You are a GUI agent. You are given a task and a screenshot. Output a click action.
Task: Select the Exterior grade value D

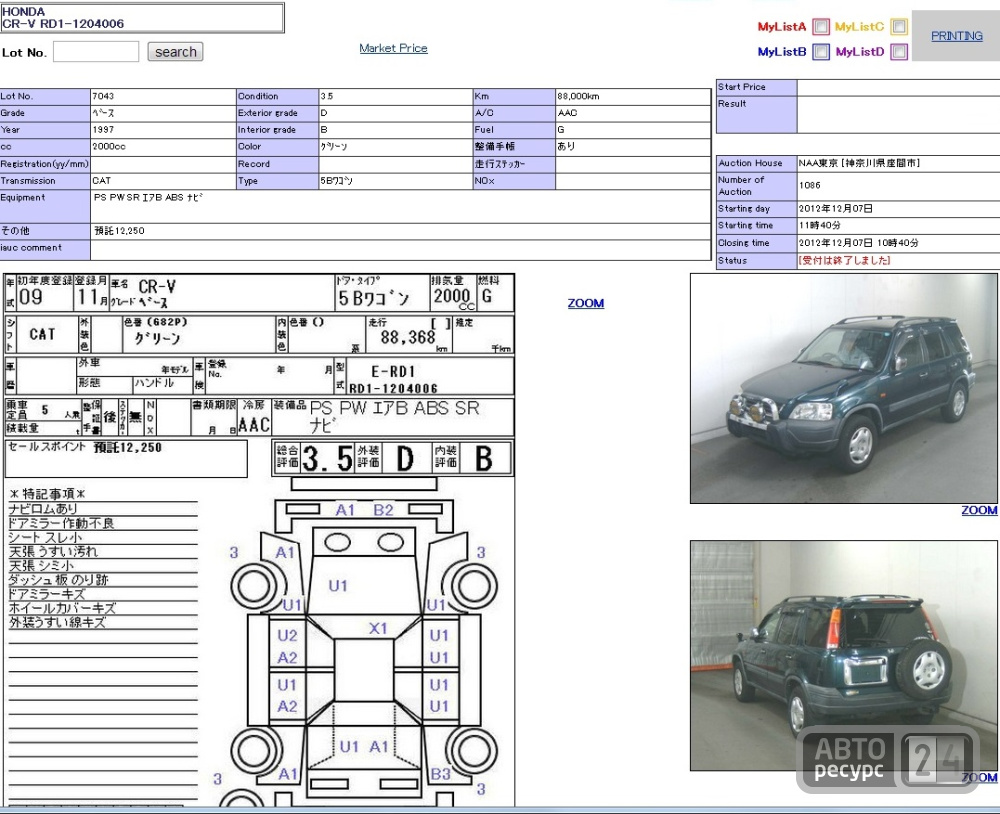coord(324,113)
